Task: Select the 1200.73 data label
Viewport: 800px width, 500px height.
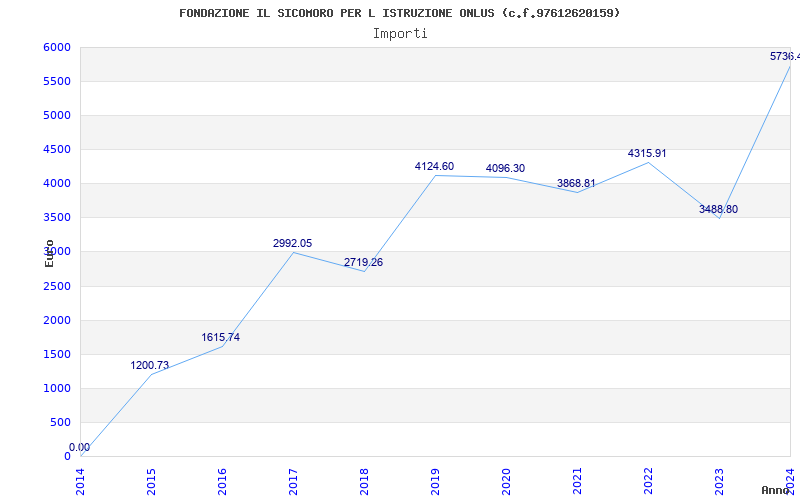Action: point(149,365)
